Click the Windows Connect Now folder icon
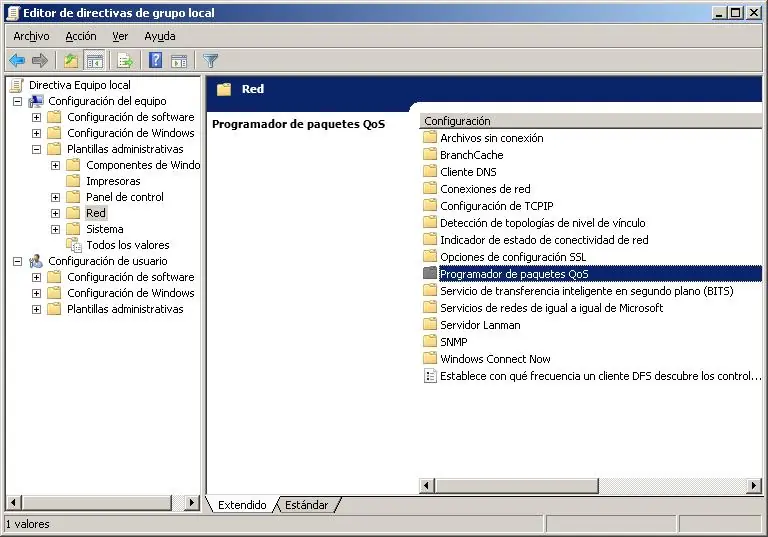Viewport: 768px width, 537px height. (430, 359)
